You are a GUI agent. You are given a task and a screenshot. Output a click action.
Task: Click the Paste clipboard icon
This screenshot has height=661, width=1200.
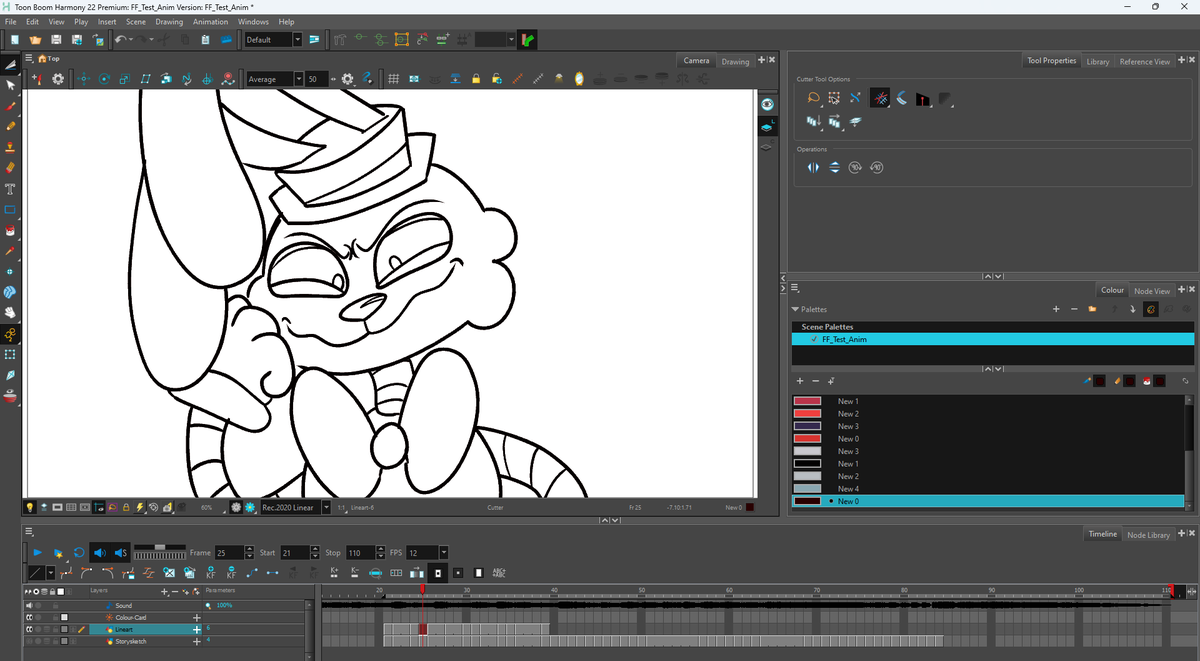pos(205,40)
